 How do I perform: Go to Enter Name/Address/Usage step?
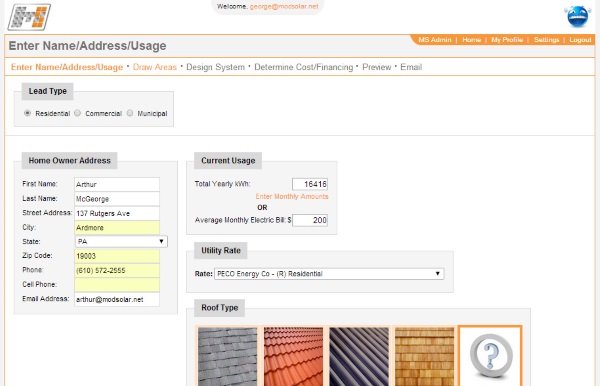pyautogui.click(x=67, y=67)
